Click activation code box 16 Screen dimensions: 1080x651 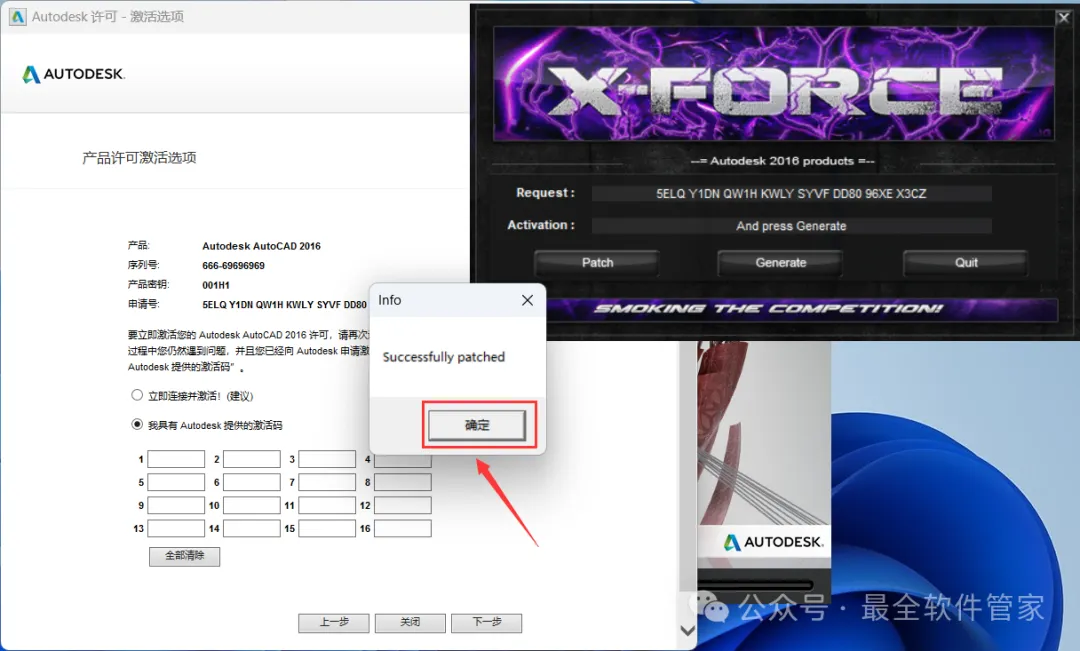tap(403, 528)
